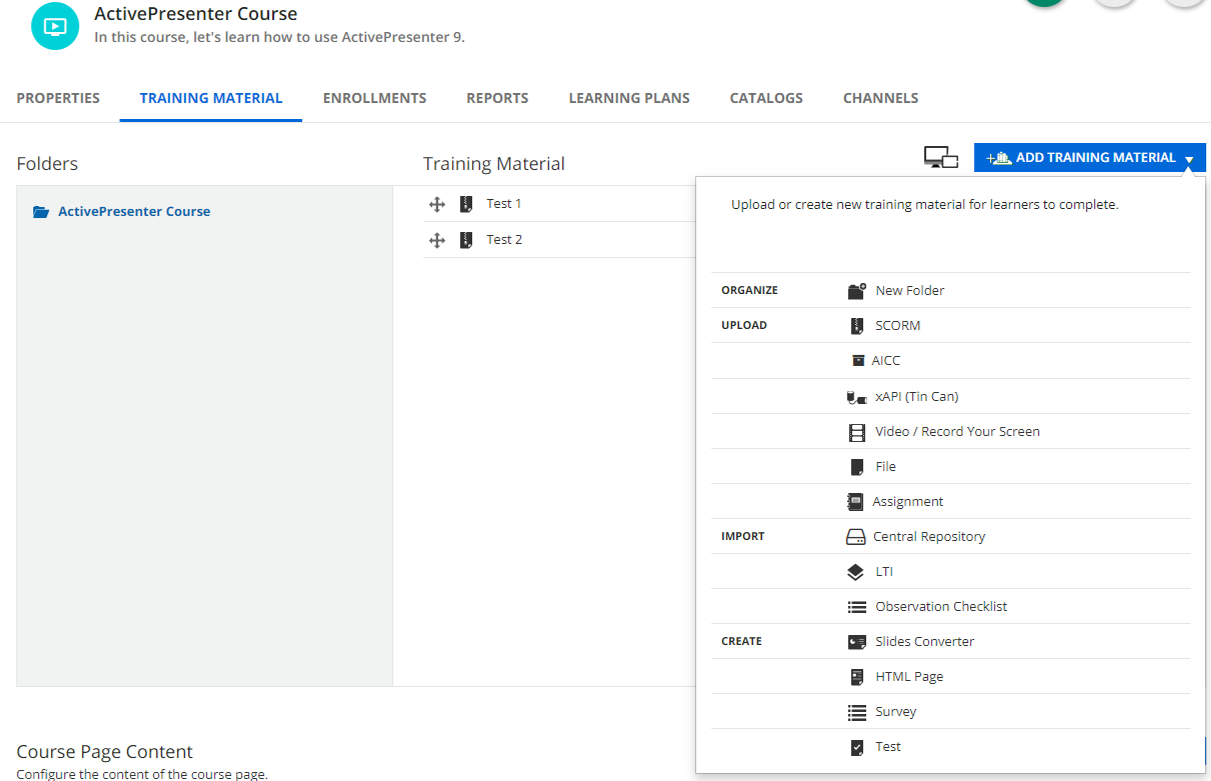Open the LEARNING PLANS tab

(629, 98)
